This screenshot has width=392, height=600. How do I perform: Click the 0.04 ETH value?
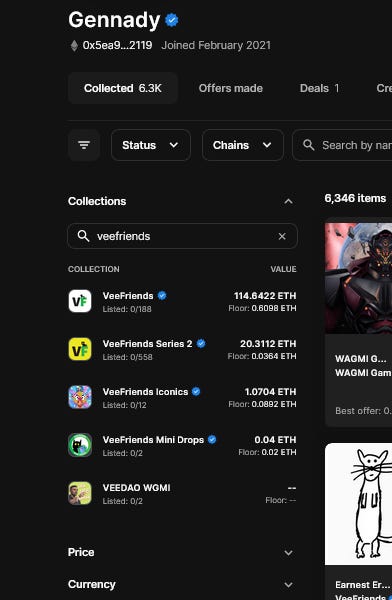275,440
